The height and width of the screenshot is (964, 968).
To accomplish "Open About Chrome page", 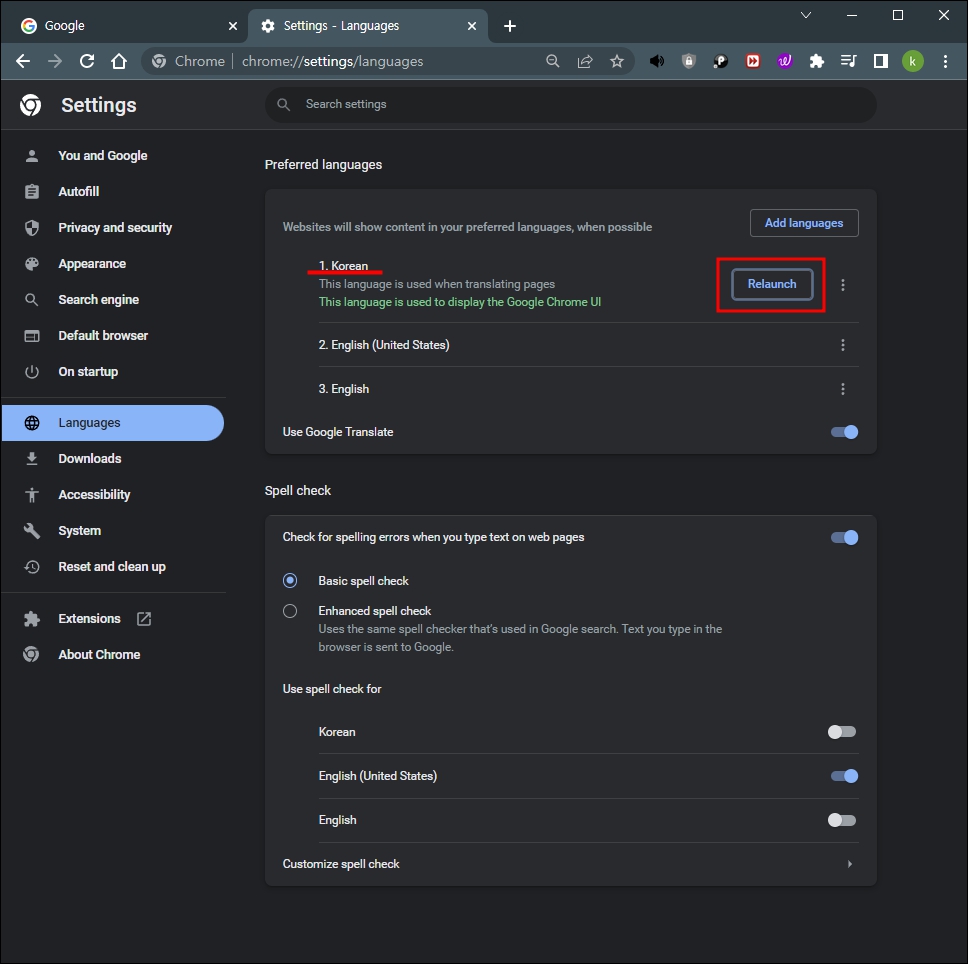I will pyautogui.click(x=99, y=654).
